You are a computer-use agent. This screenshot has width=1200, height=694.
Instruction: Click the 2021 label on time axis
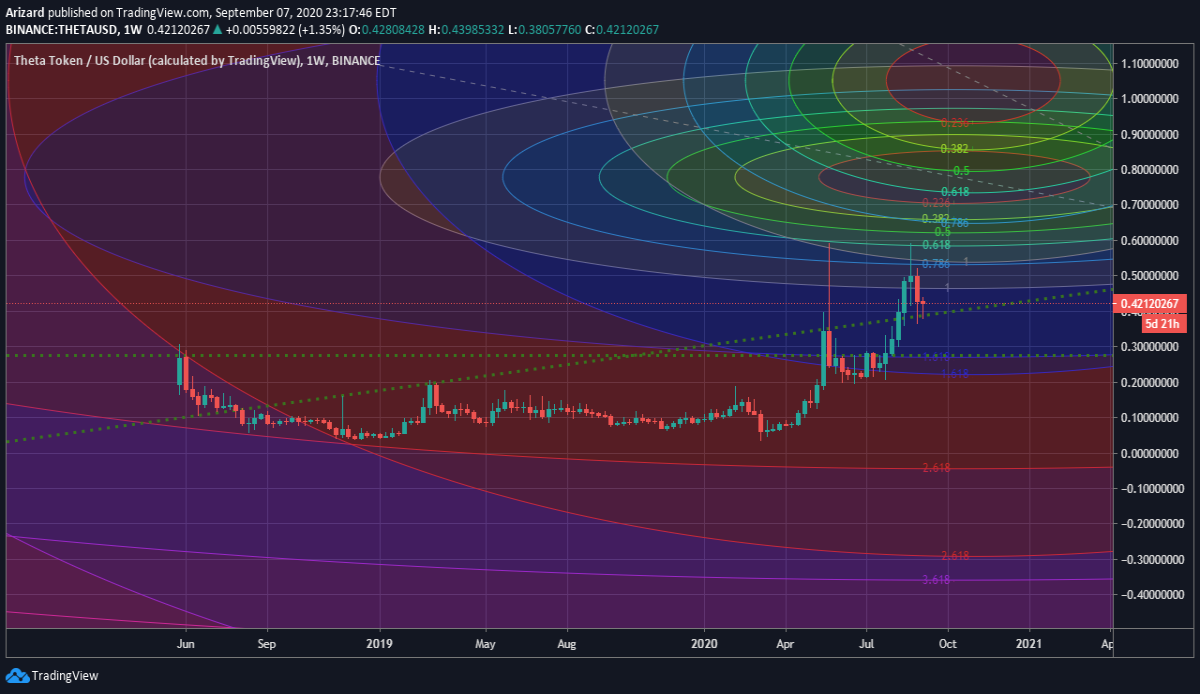[1030, 645]
